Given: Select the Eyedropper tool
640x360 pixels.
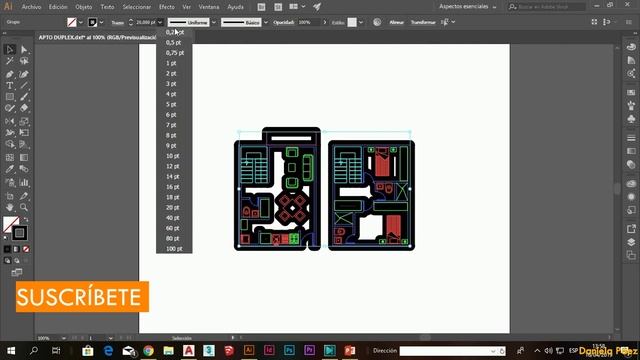Looking at the screenshot, I should 10,169.
